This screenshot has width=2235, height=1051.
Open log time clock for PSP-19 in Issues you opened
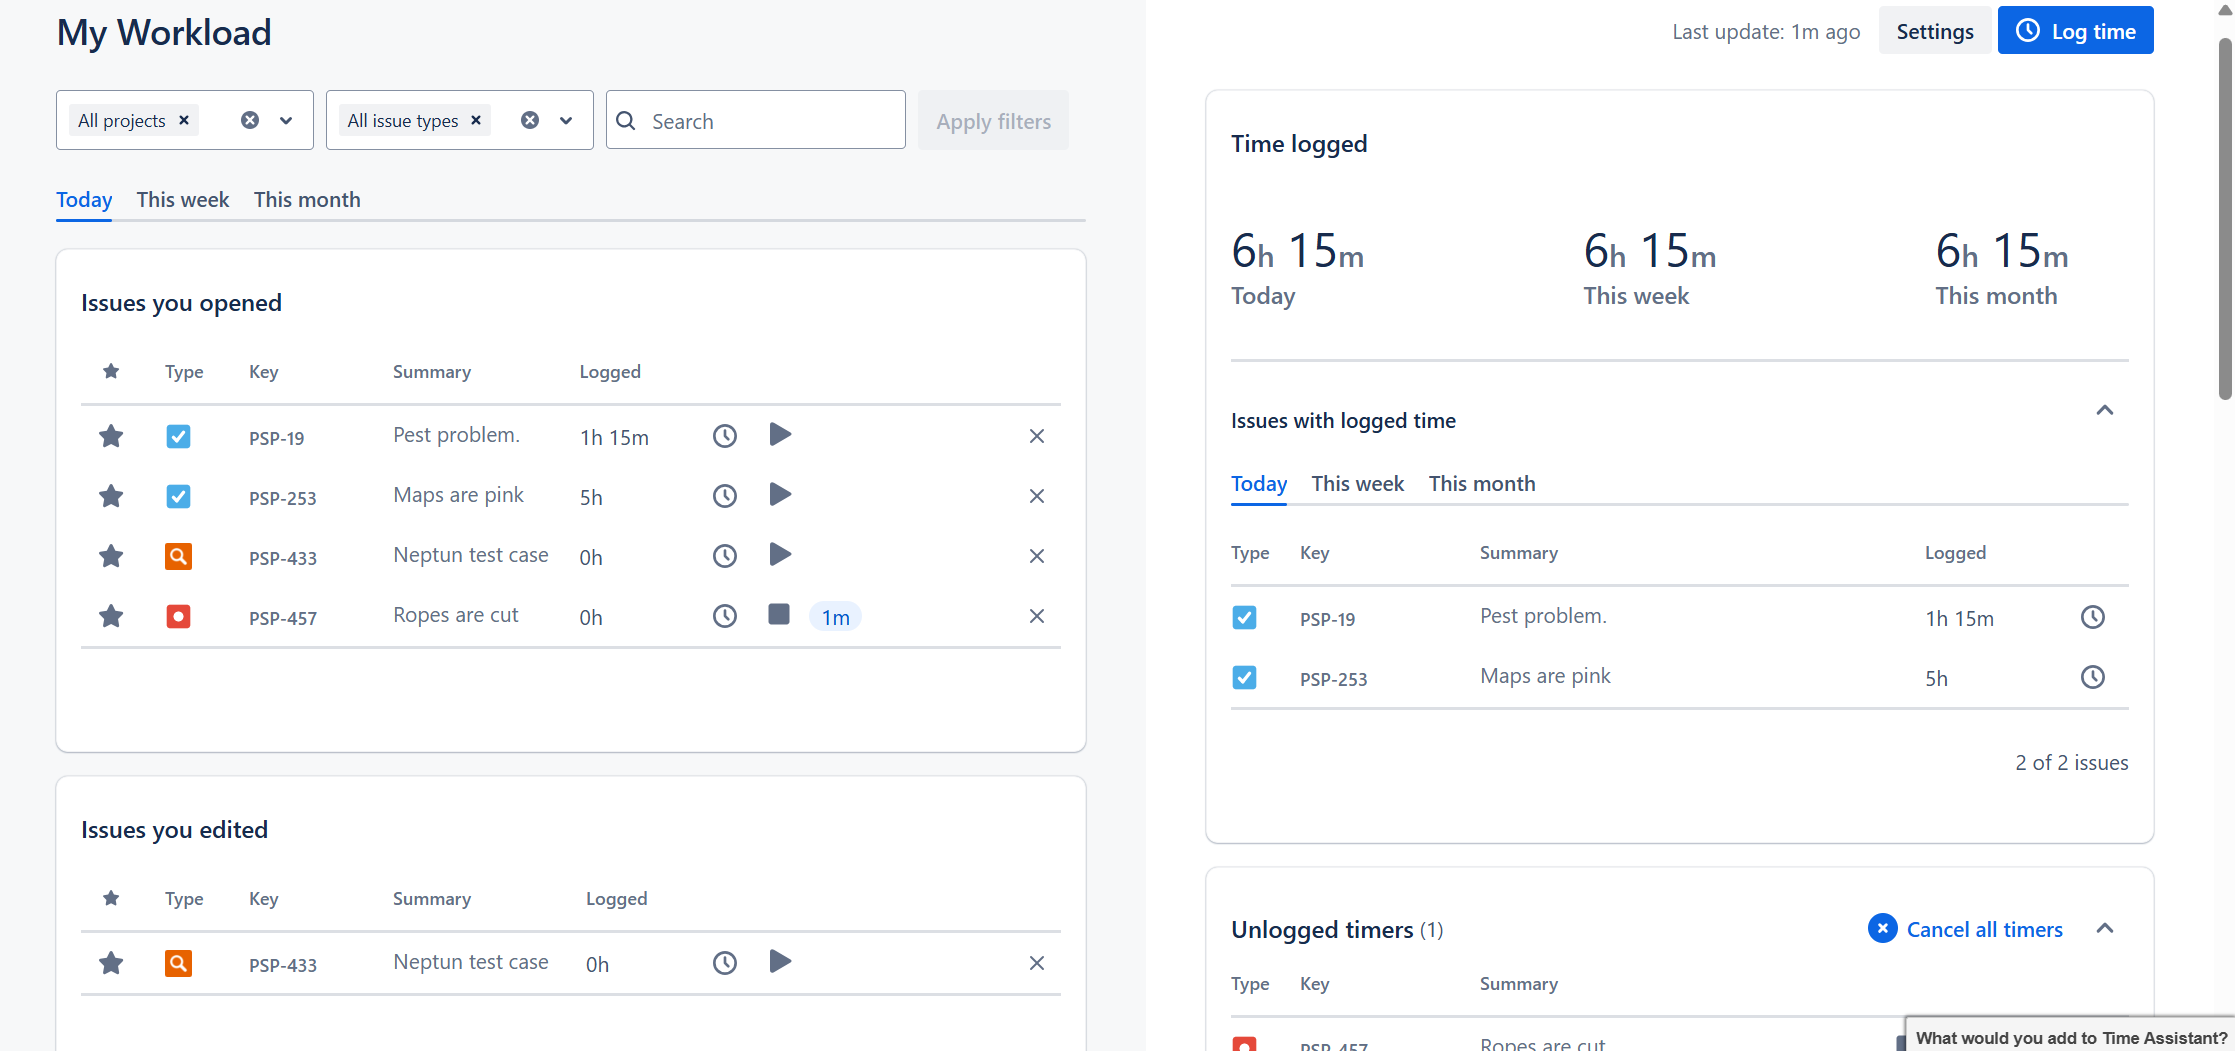point(725,436)
